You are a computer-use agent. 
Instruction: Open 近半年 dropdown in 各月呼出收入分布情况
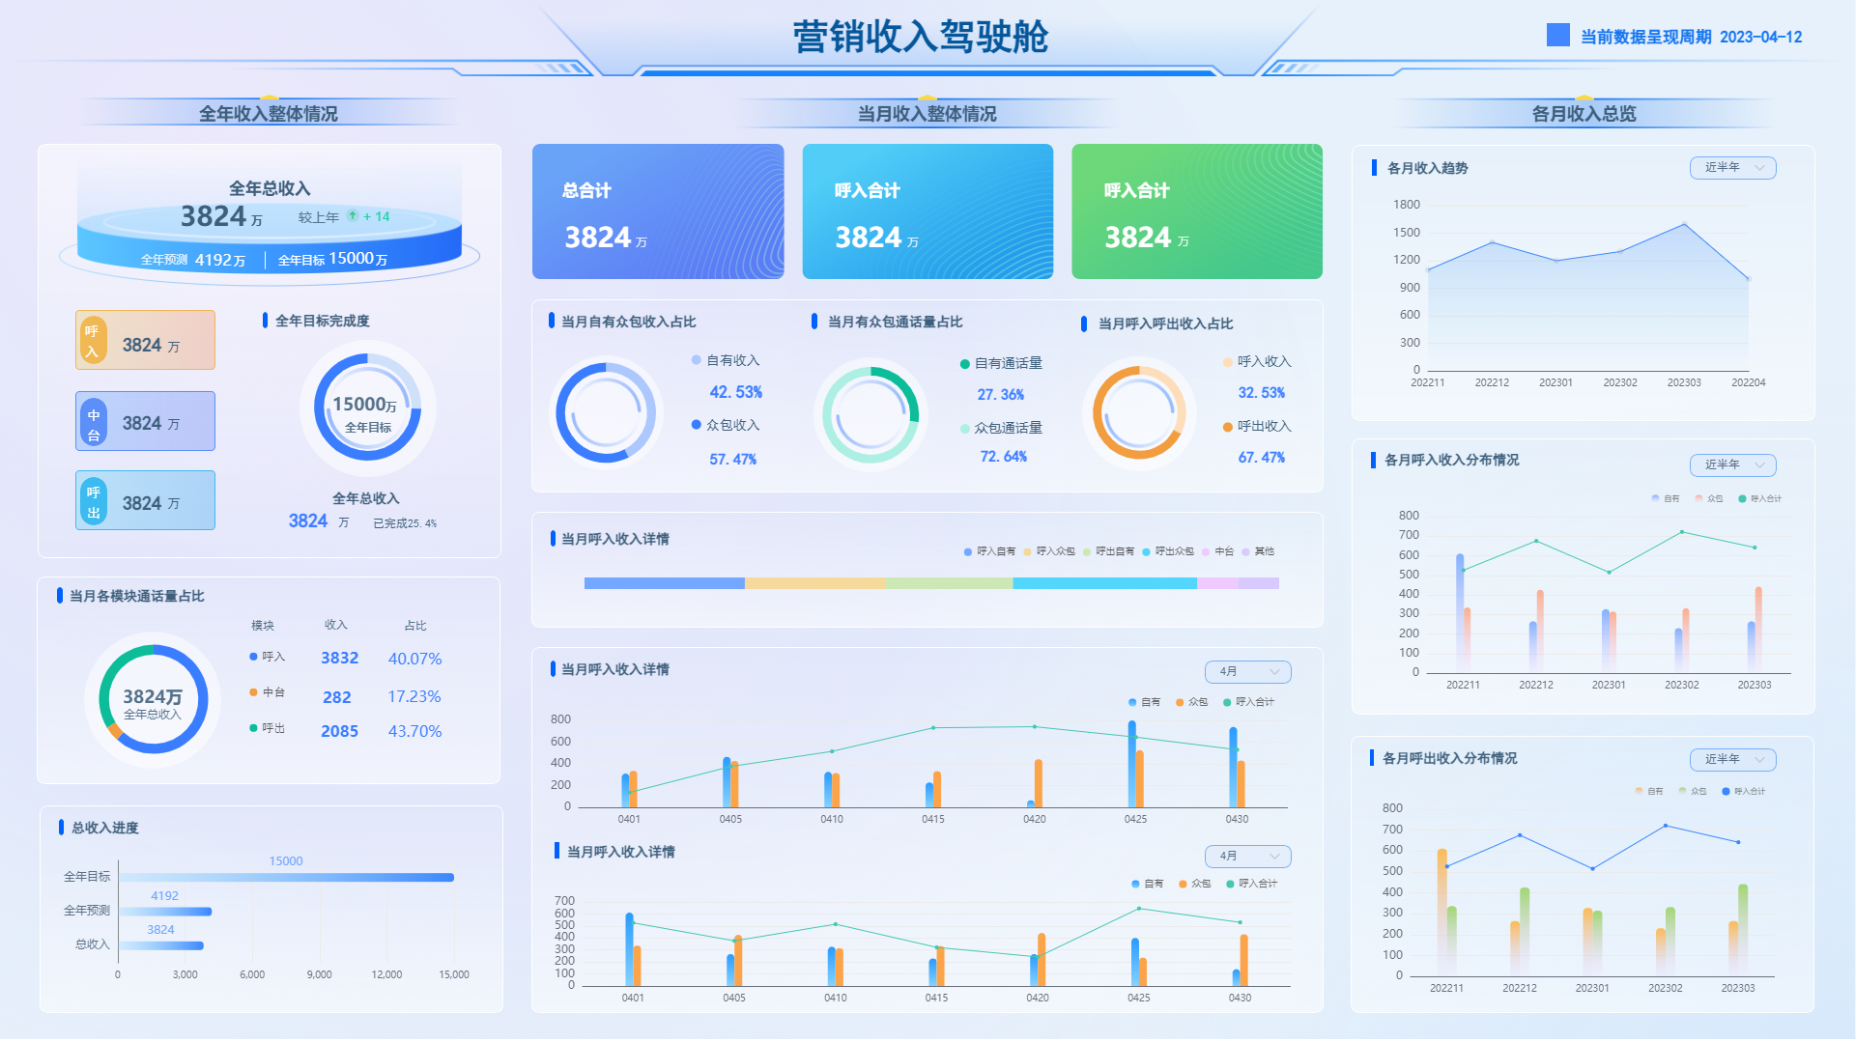1733,759
